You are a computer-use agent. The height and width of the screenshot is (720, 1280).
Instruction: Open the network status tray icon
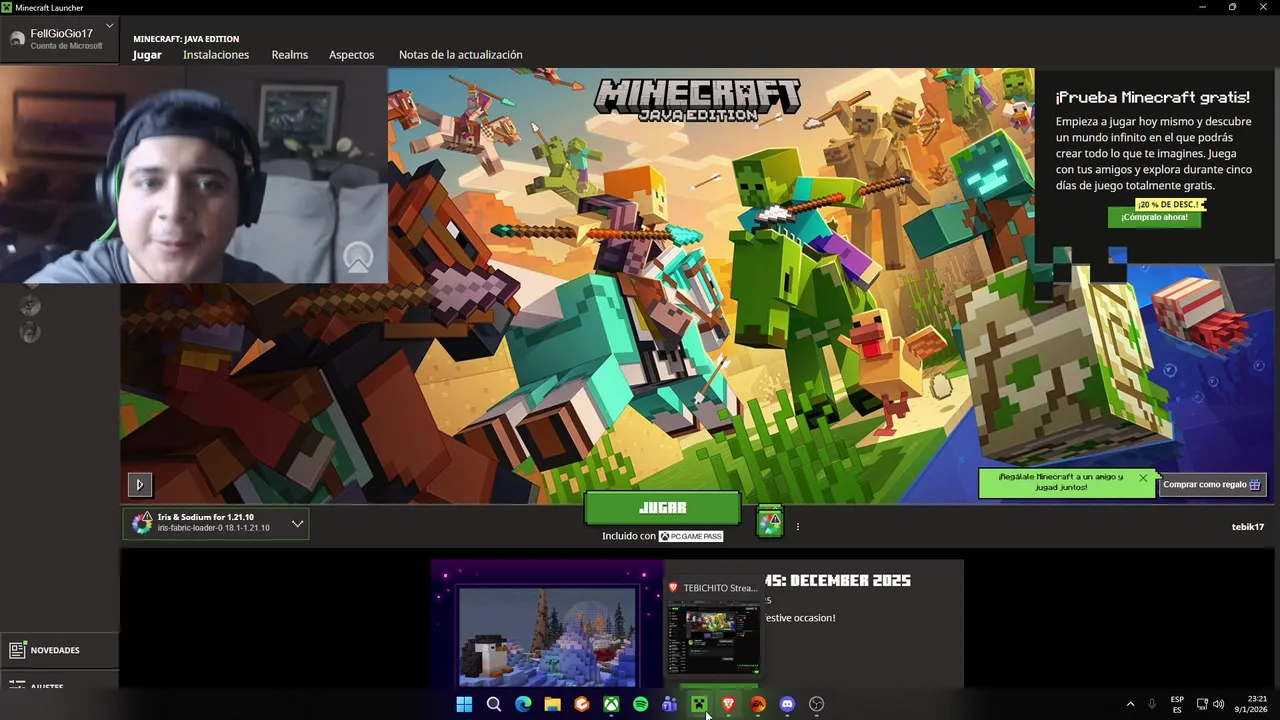pyautogui.click(x=1202, y=704)
